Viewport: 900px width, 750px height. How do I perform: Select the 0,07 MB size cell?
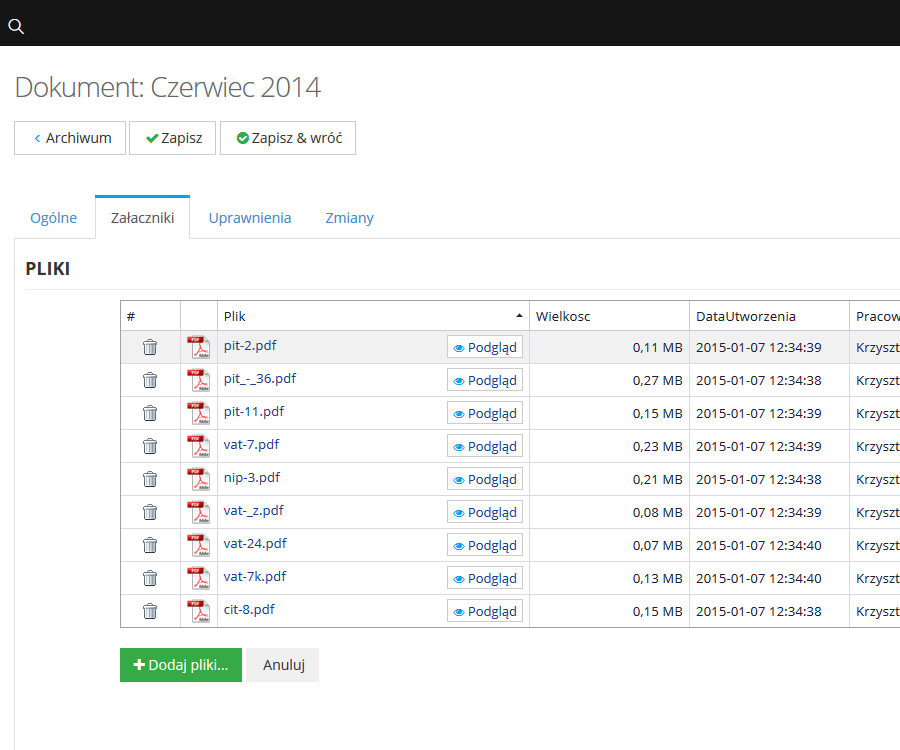pyautogui.click(x=609, y=545)
